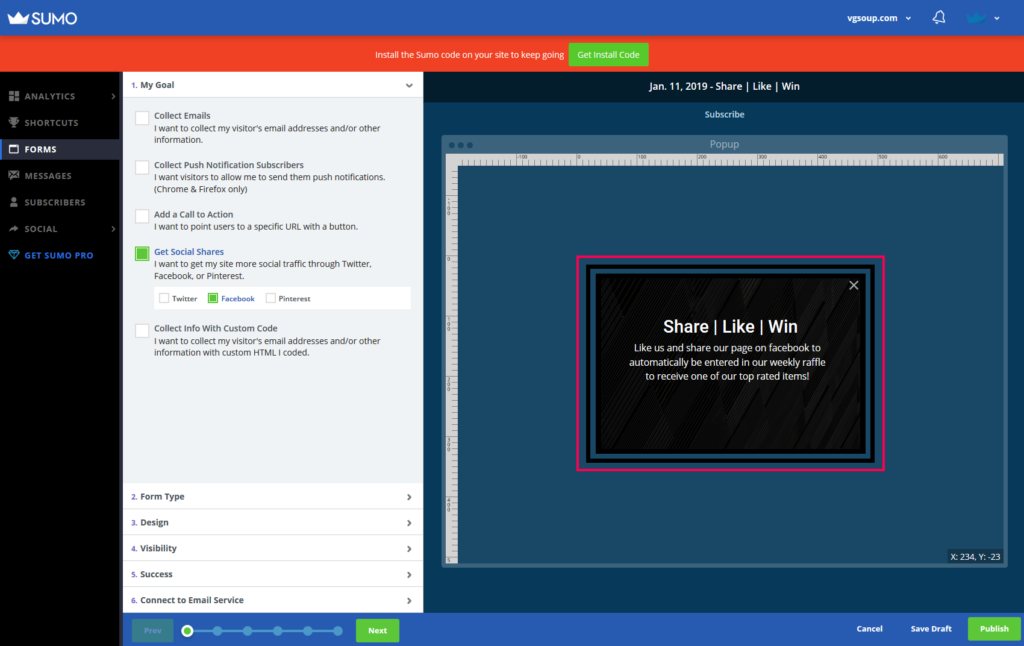
Task: Click the Get Sumo Pro diamond icon
Action: 14,255
